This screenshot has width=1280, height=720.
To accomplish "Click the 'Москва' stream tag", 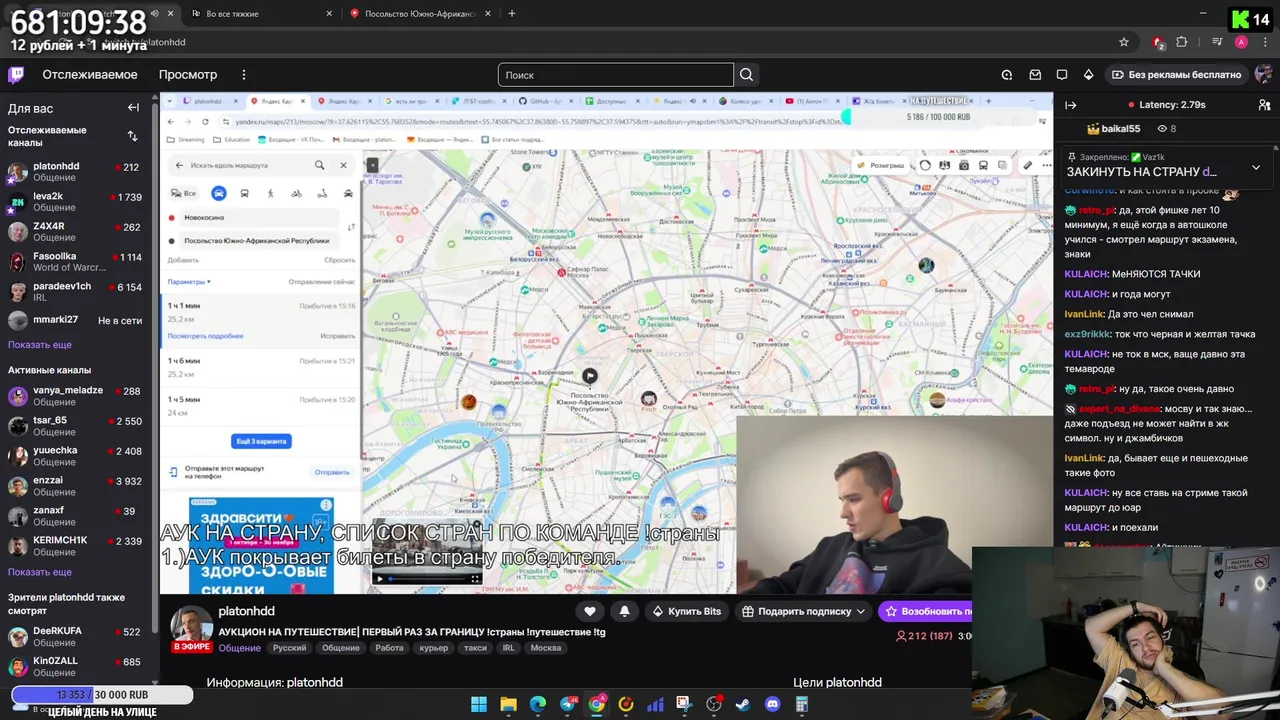I will click(x=546, y=648).
